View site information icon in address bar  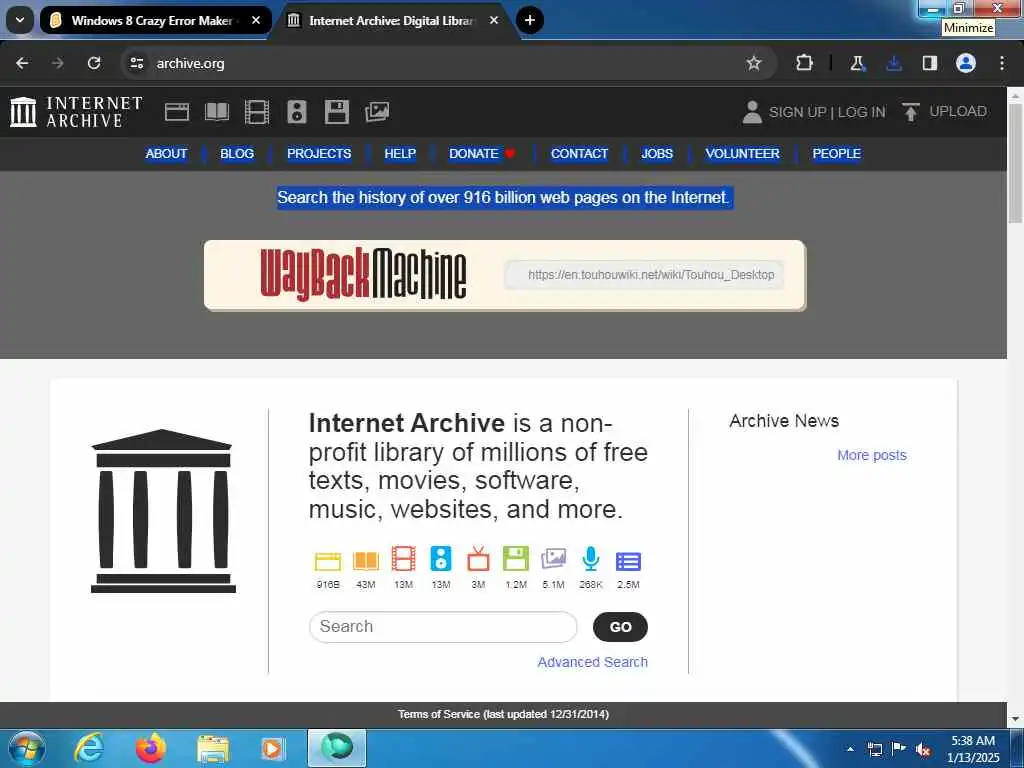pyautogui.click(x=136, y=63)
